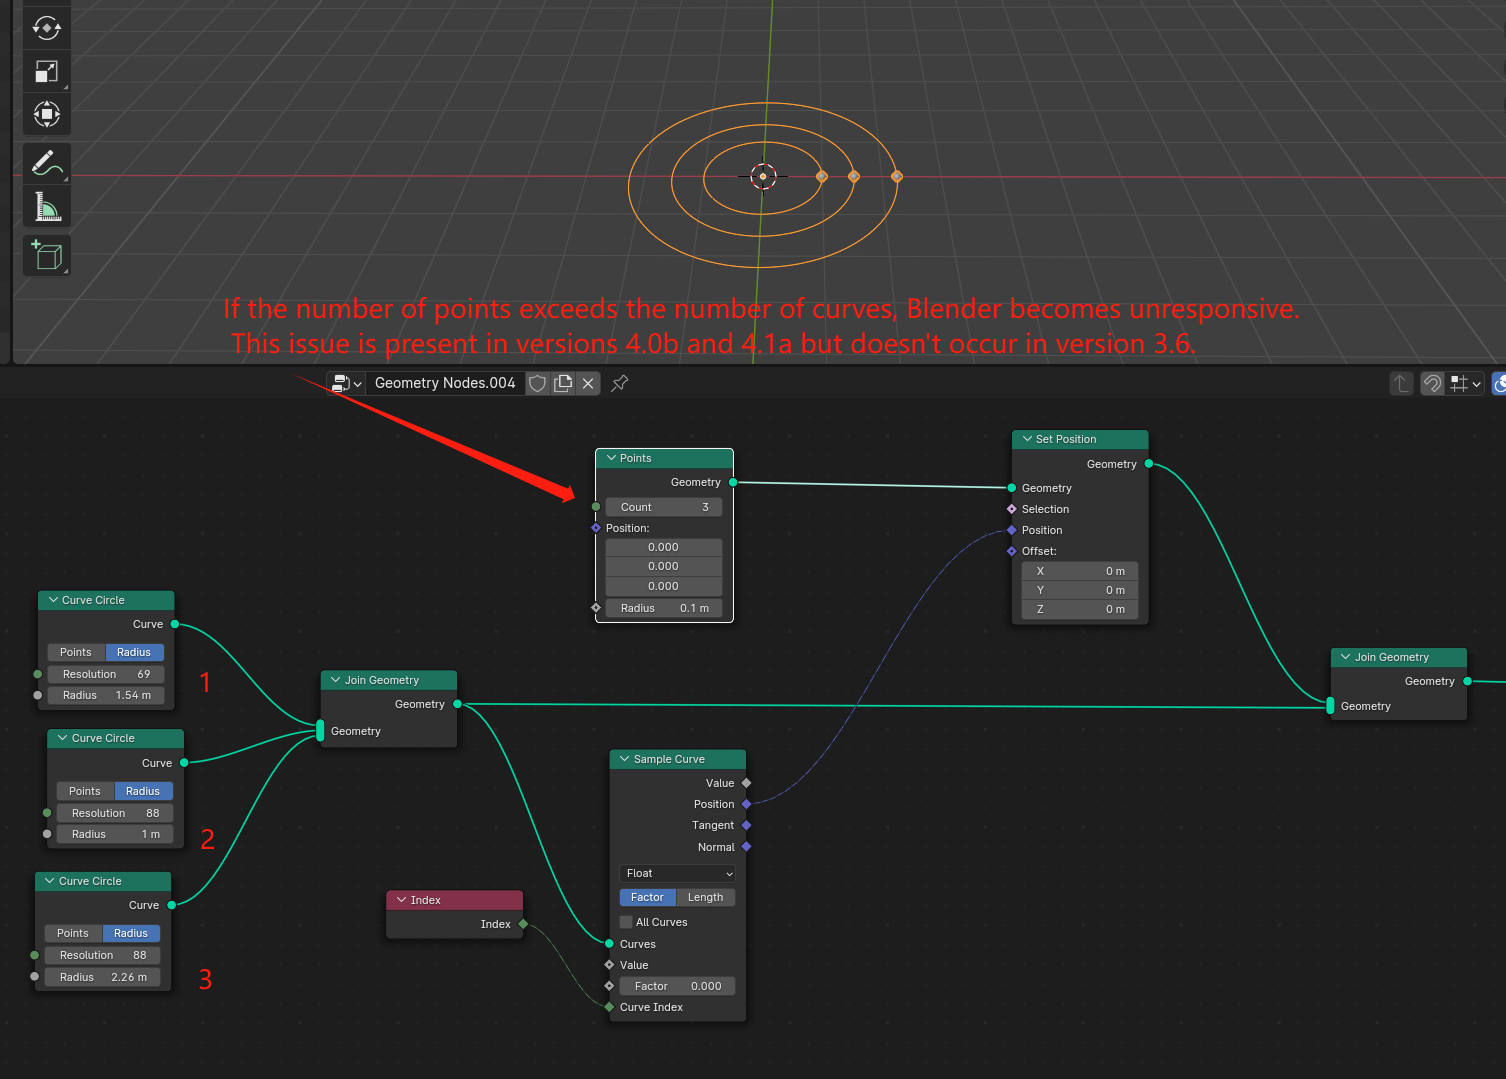The width and height of the screenshot is (1506, 1079).
Task: Switch Sample Curve mode to Length
Action: (x=705, y=897)
